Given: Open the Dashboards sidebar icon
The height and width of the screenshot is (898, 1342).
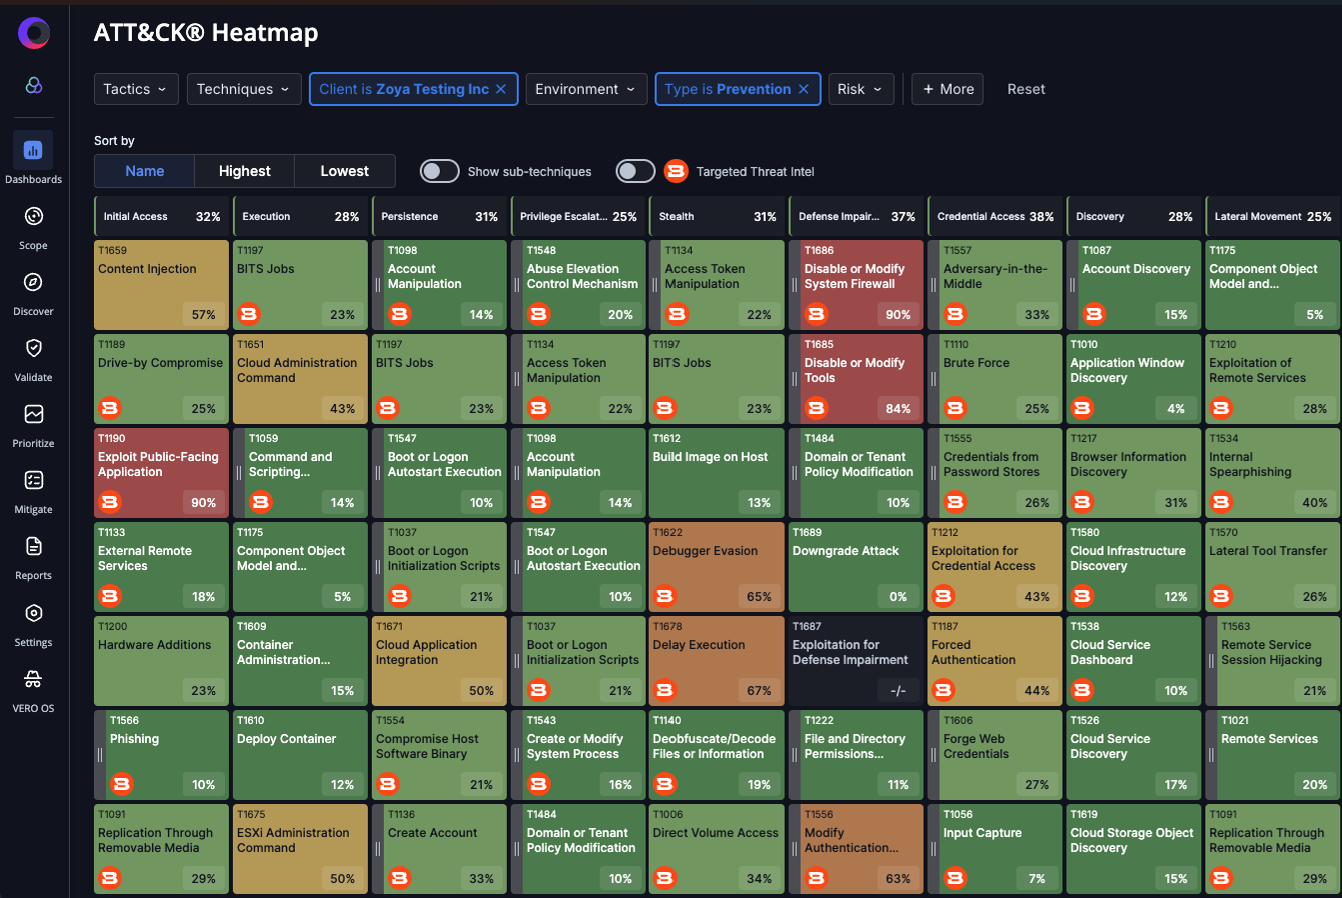Looking at the screenshot, I should [x=33, y=151].
